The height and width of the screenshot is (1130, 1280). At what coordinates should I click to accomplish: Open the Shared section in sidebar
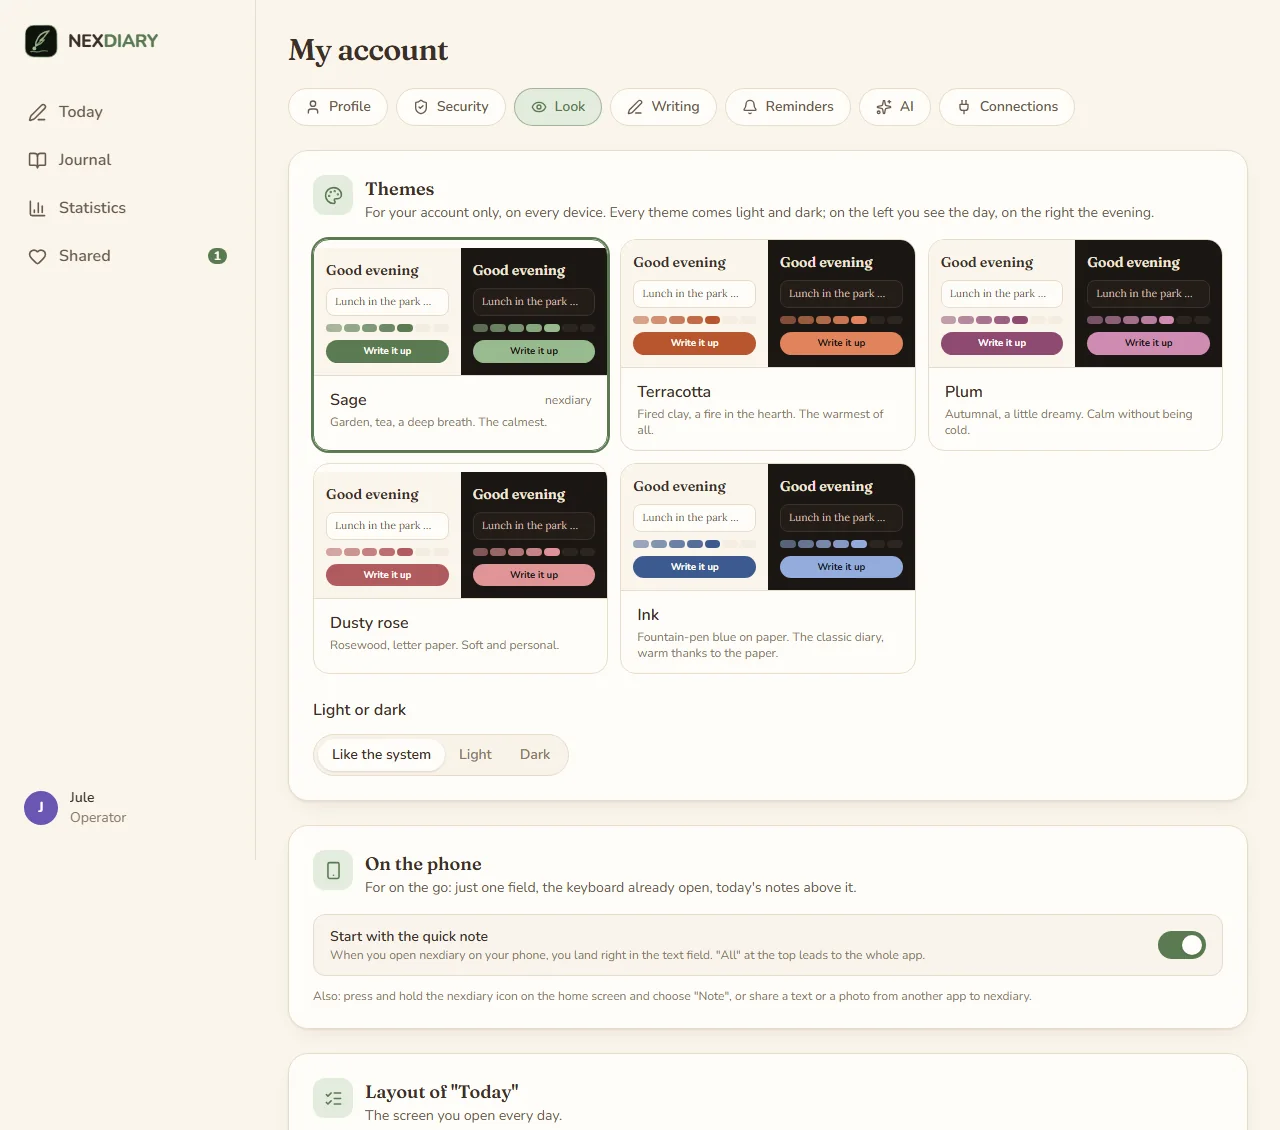128,256
